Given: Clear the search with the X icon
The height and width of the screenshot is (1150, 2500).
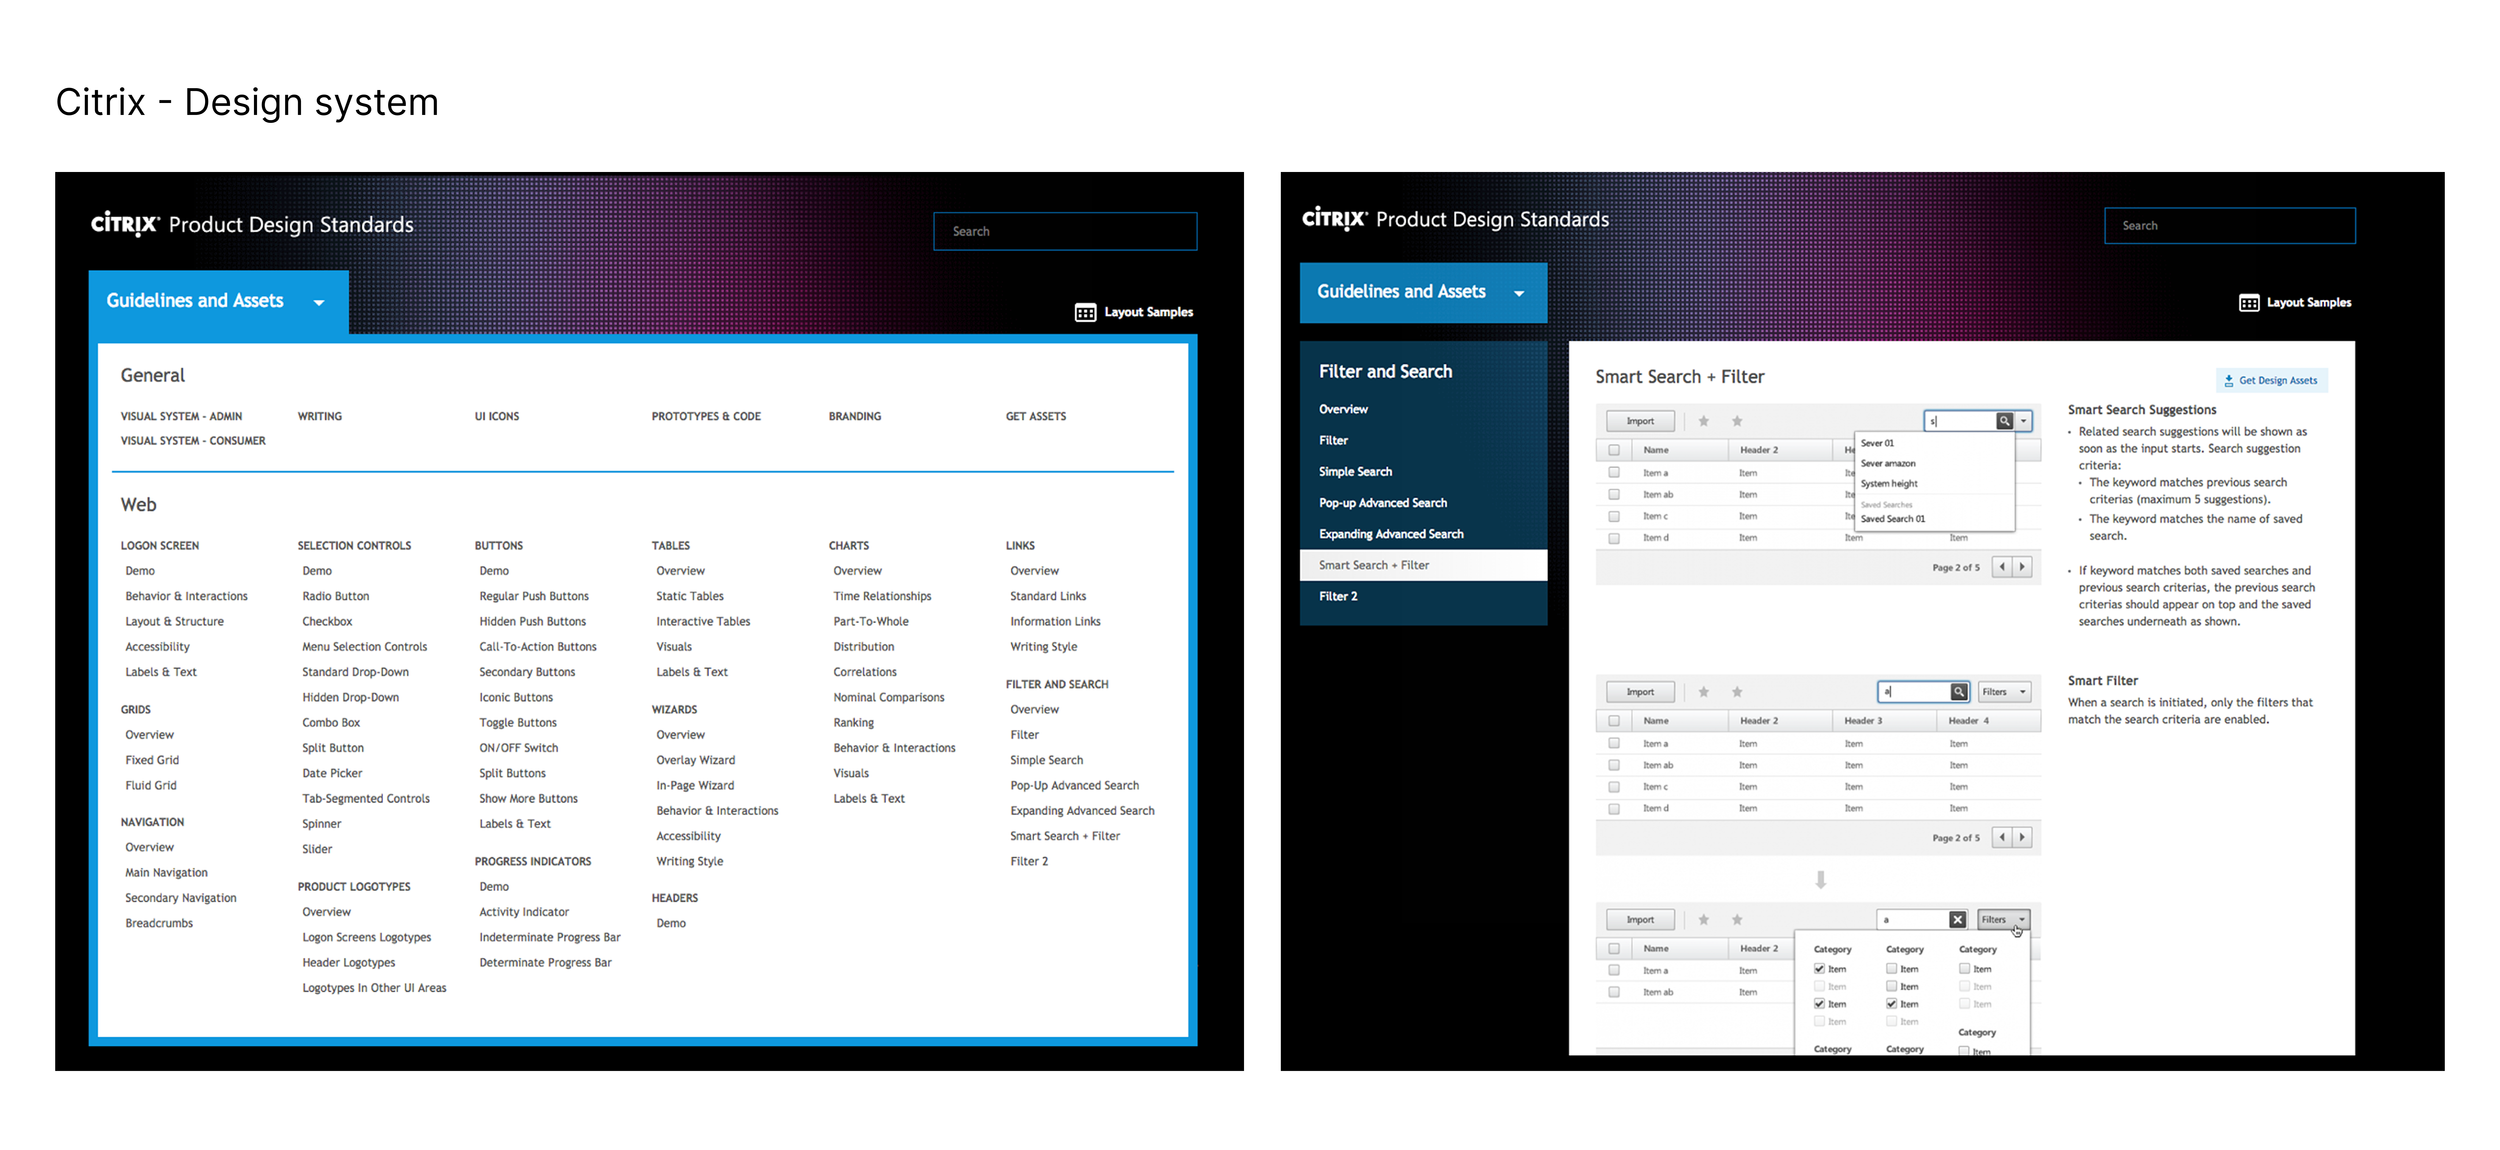Looking at the screenshot, I should click(1957, 920).
